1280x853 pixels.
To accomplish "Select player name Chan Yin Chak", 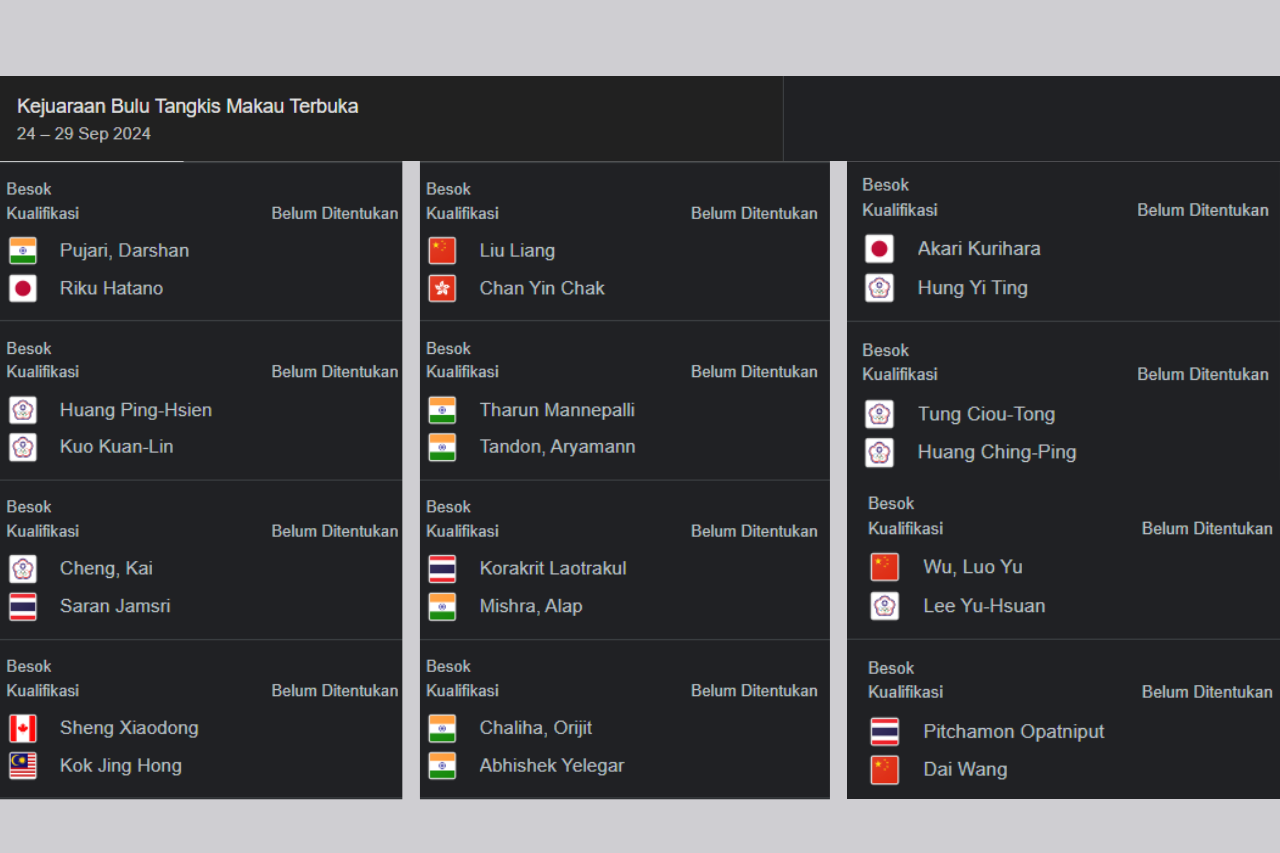I will (x=542, y=288).
